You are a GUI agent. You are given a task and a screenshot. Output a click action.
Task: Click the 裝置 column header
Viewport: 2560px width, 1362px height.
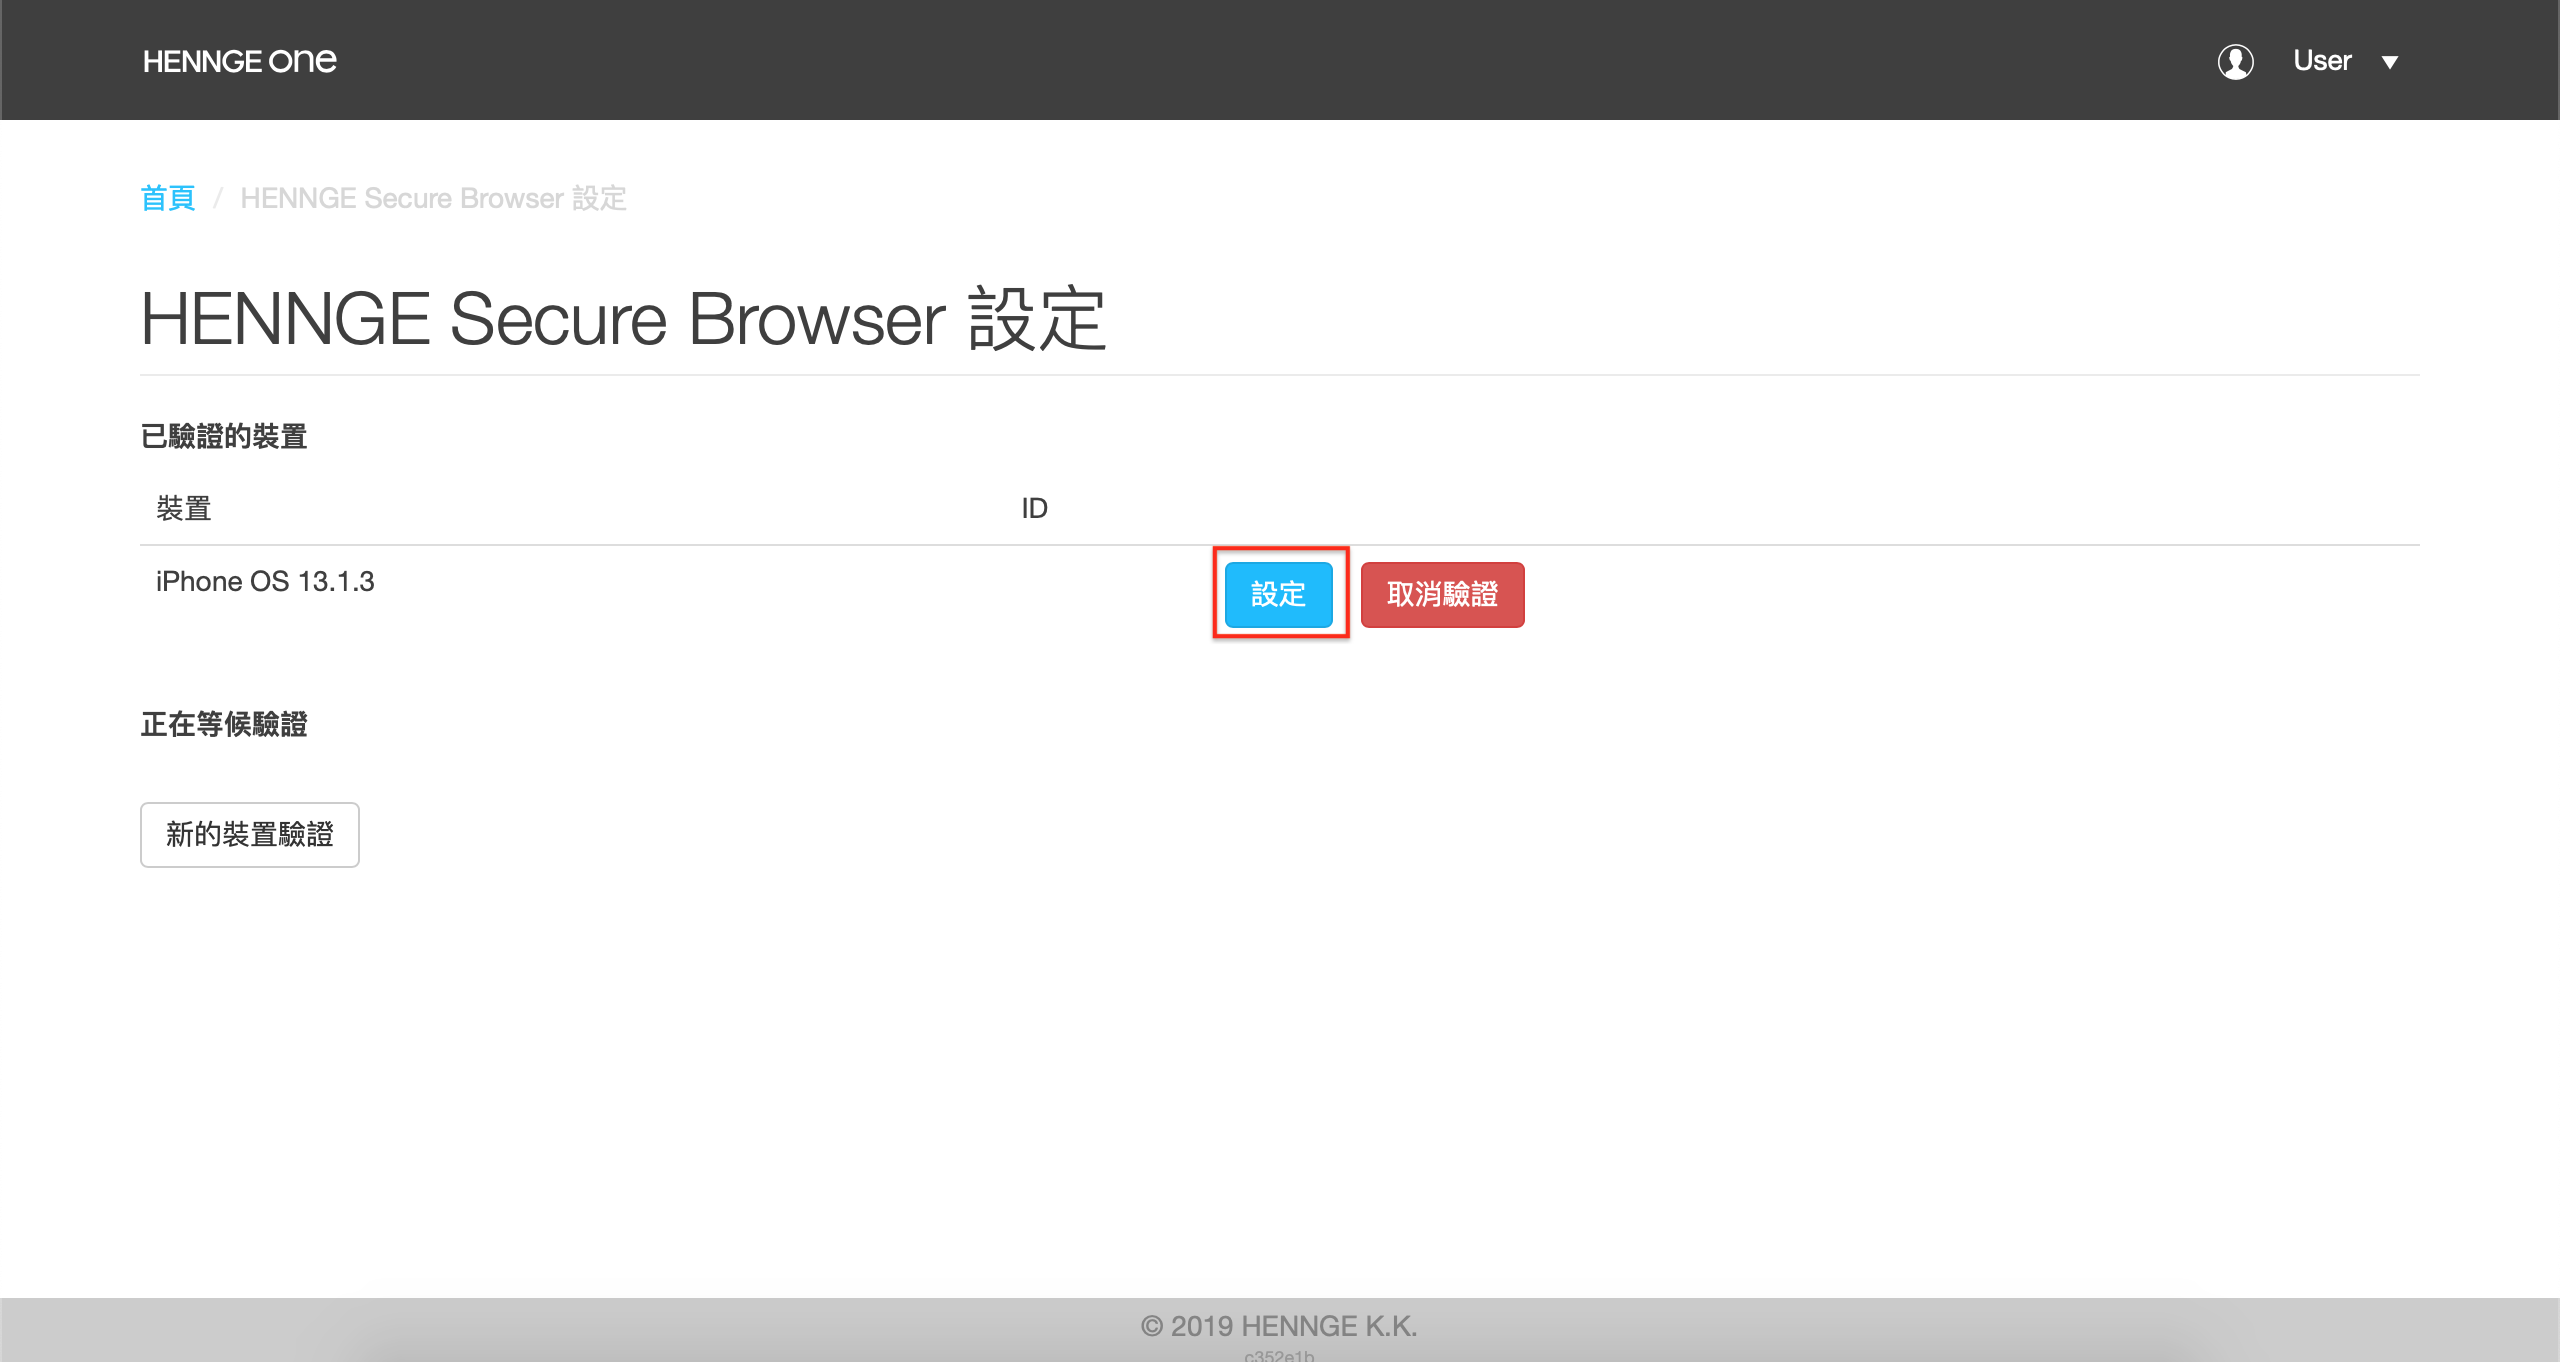coord(184,508)
